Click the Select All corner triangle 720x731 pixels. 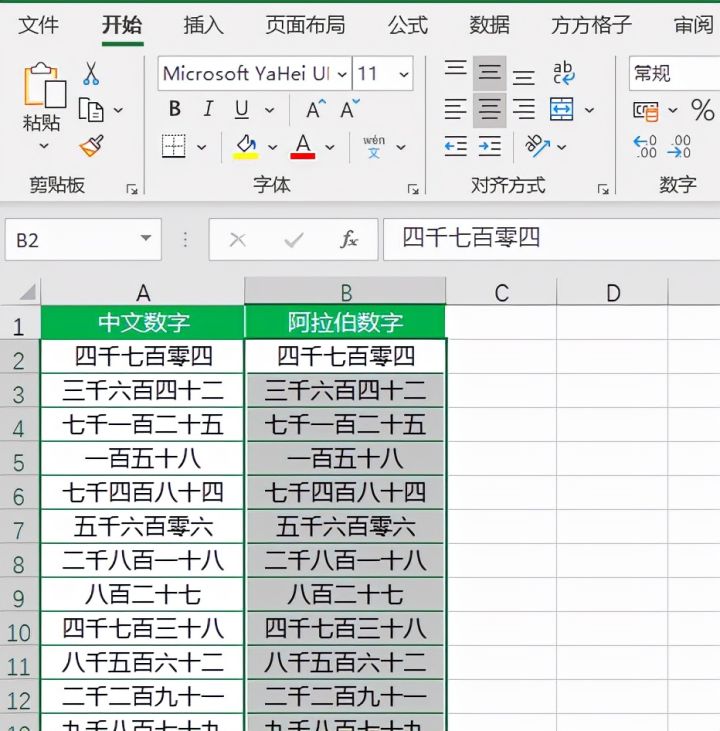click(x=27, y=293)
